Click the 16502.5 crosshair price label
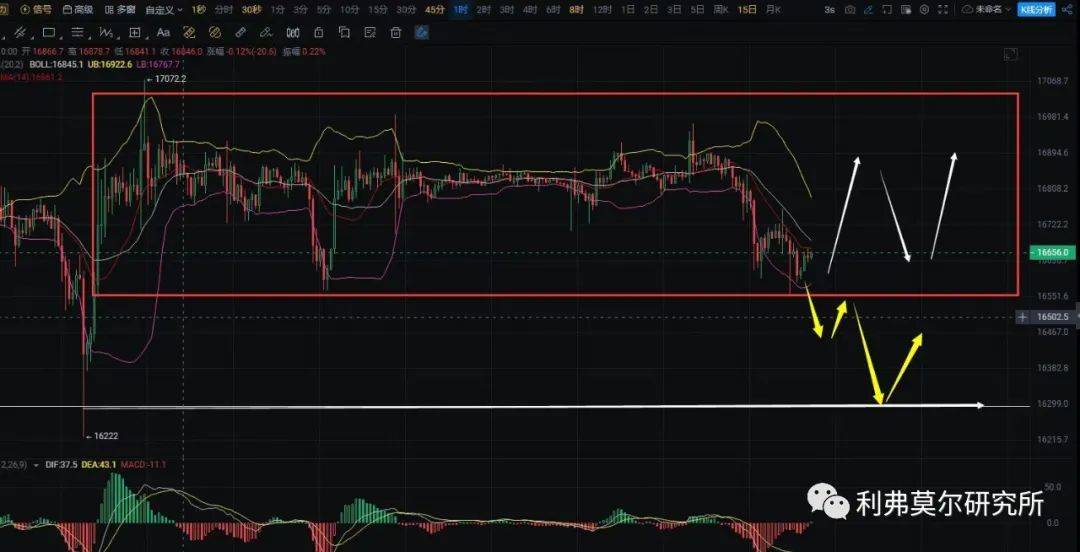 pyautogui.click(x=1051, y=317)
